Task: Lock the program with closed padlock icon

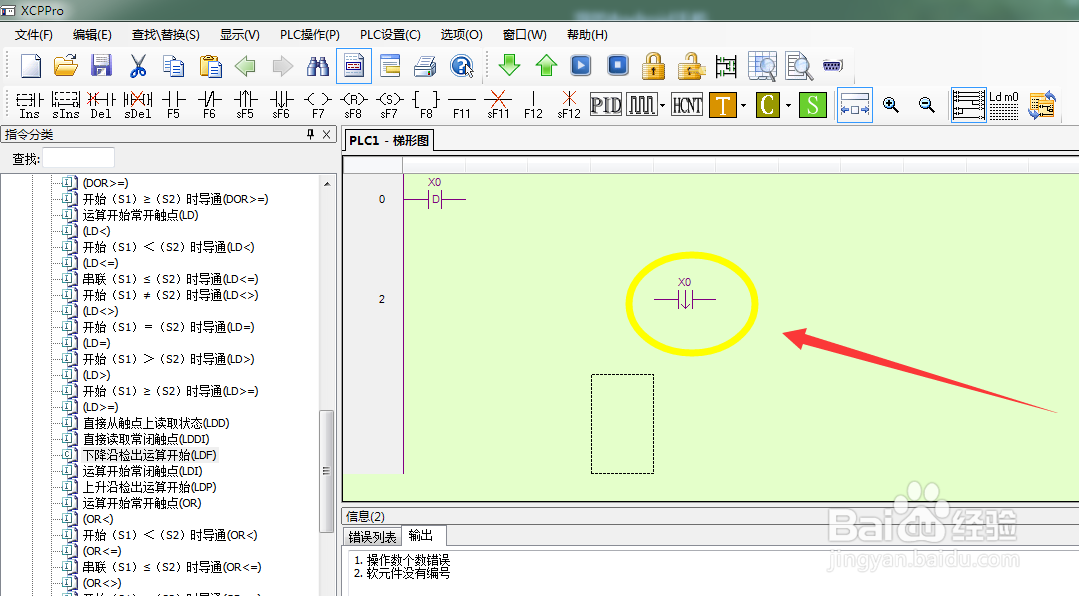Action: pyautogui.click(x=653, y=66)
